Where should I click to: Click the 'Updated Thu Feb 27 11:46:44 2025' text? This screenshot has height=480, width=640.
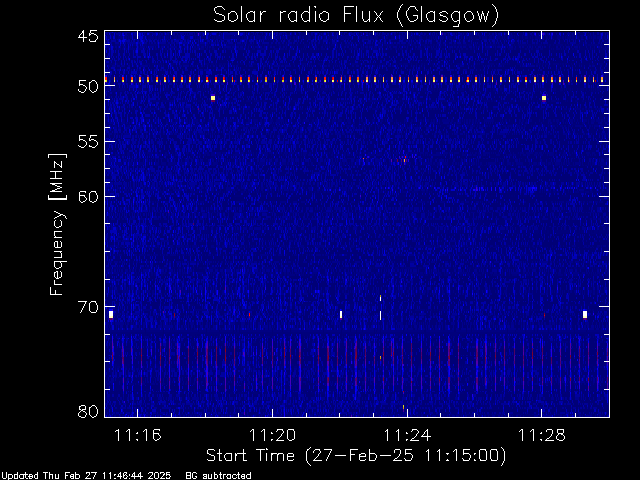point(86,476)
